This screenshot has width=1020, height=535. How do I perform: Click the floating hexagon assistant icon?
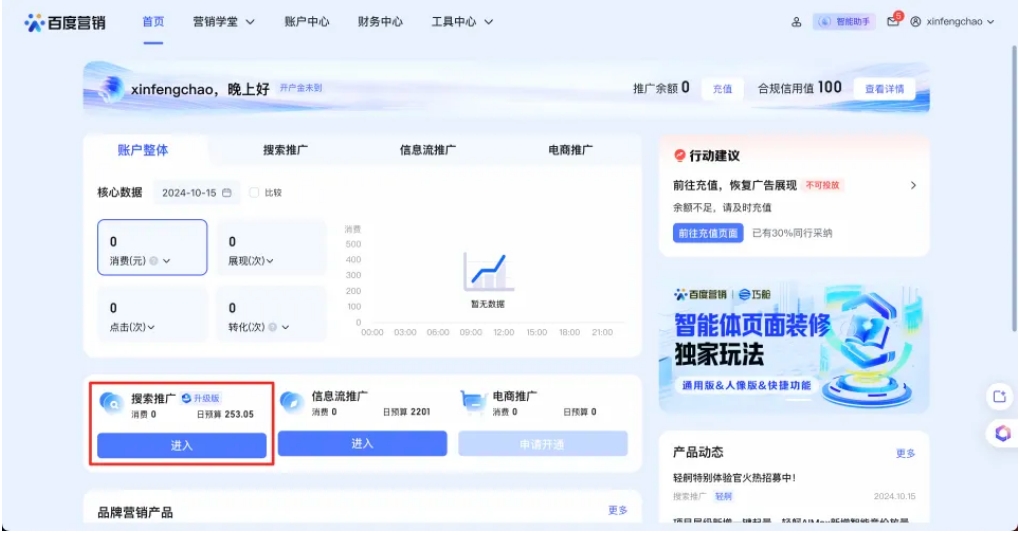click(1002, 433)
